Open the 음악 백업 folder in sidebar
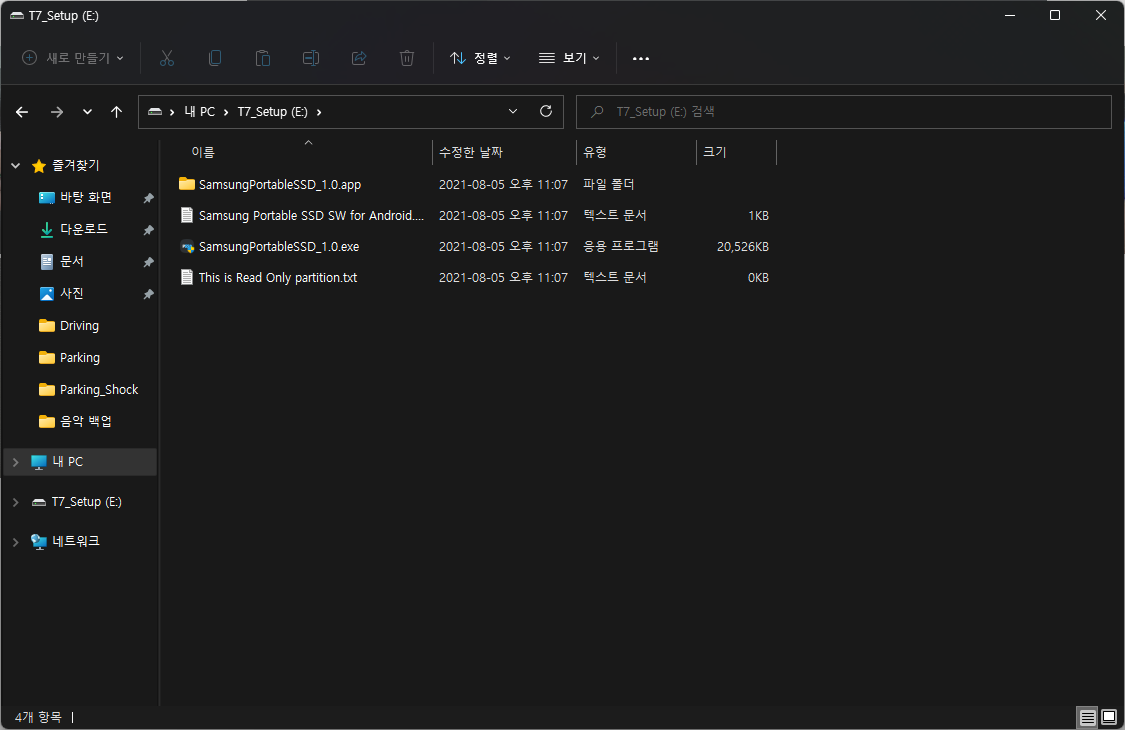Viewport: 1125px width, 730px height. coord(85,421)
